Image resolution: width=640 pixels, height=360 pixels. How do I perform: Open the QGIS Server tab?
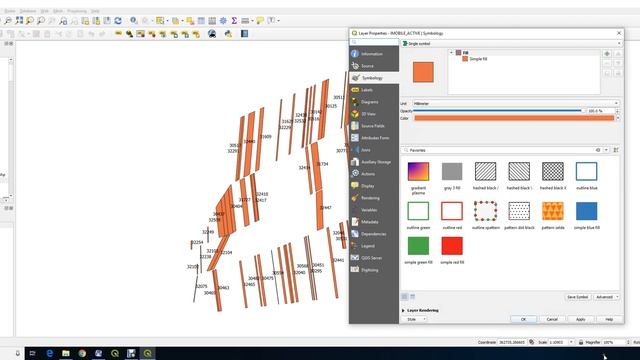tap(374, 258)
